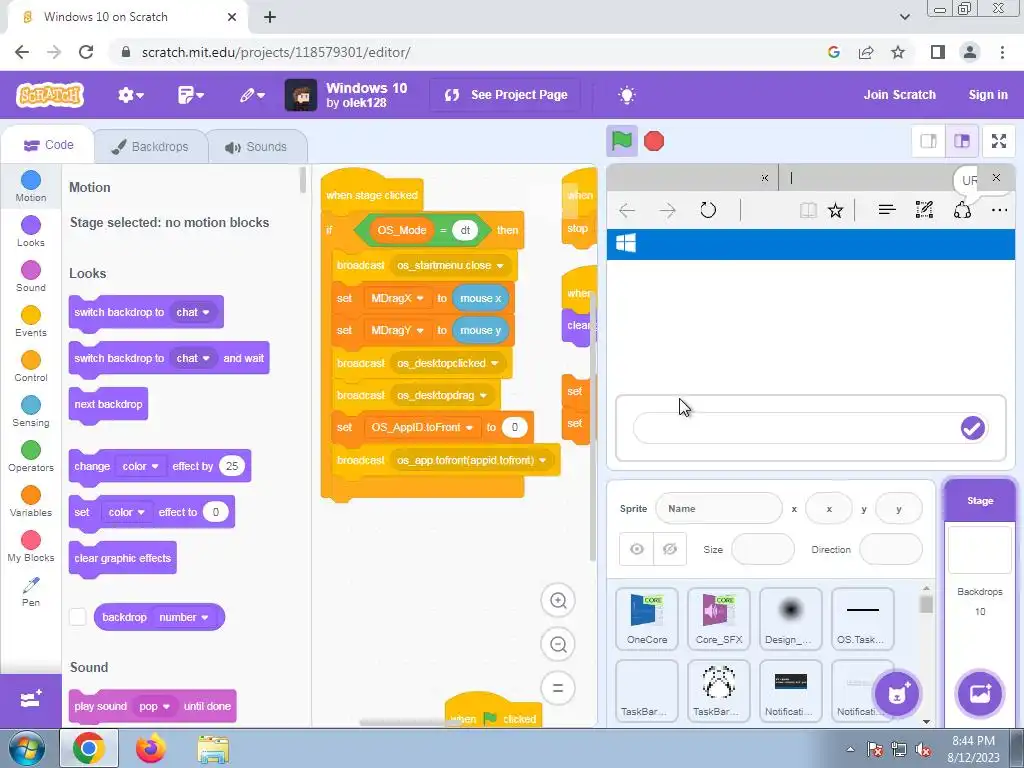
Task: Click the next backdrop block
Action: pyautogui.click(x=108, y=404)
